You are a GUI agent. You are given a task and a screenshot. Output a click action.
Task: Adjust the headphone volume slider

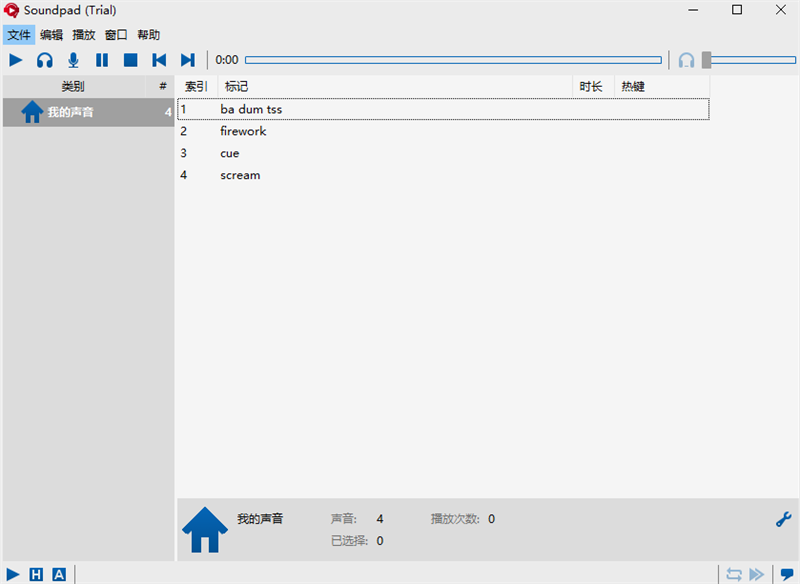[x=707, y=60]
